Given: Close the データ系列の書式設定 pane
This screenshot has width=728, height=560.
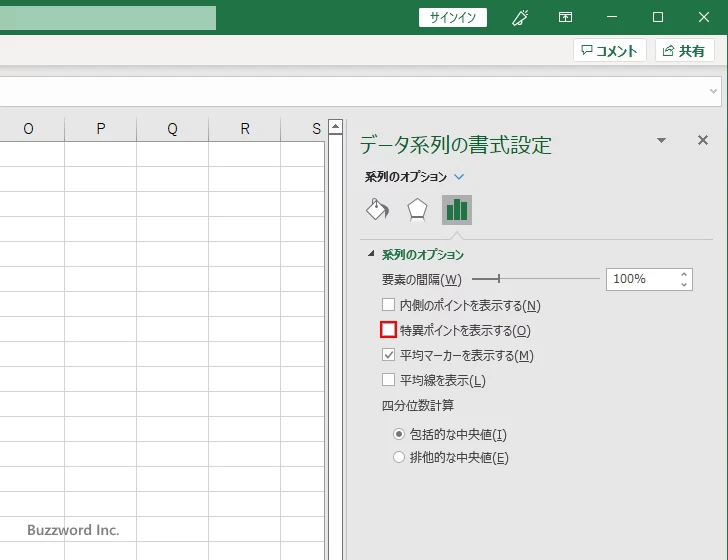Looking at the screenshot, I should point(703,140).
